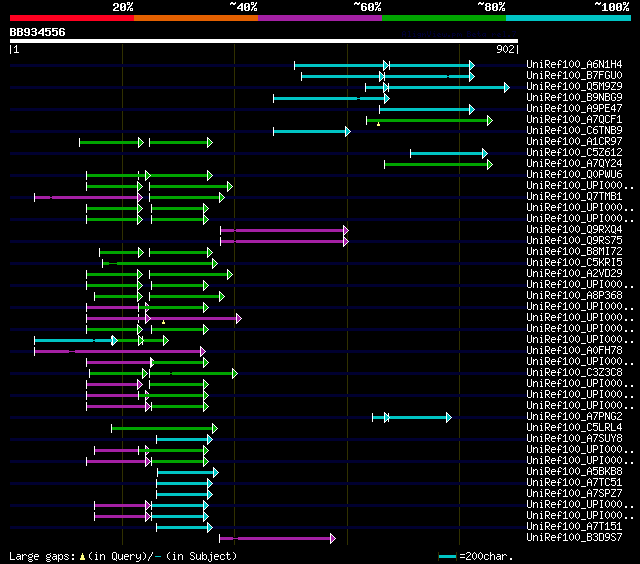Click the yellow gap icon in the Large gaps legend
The height and width of the screenshot is (564, 640).
[x=82, y=556]
